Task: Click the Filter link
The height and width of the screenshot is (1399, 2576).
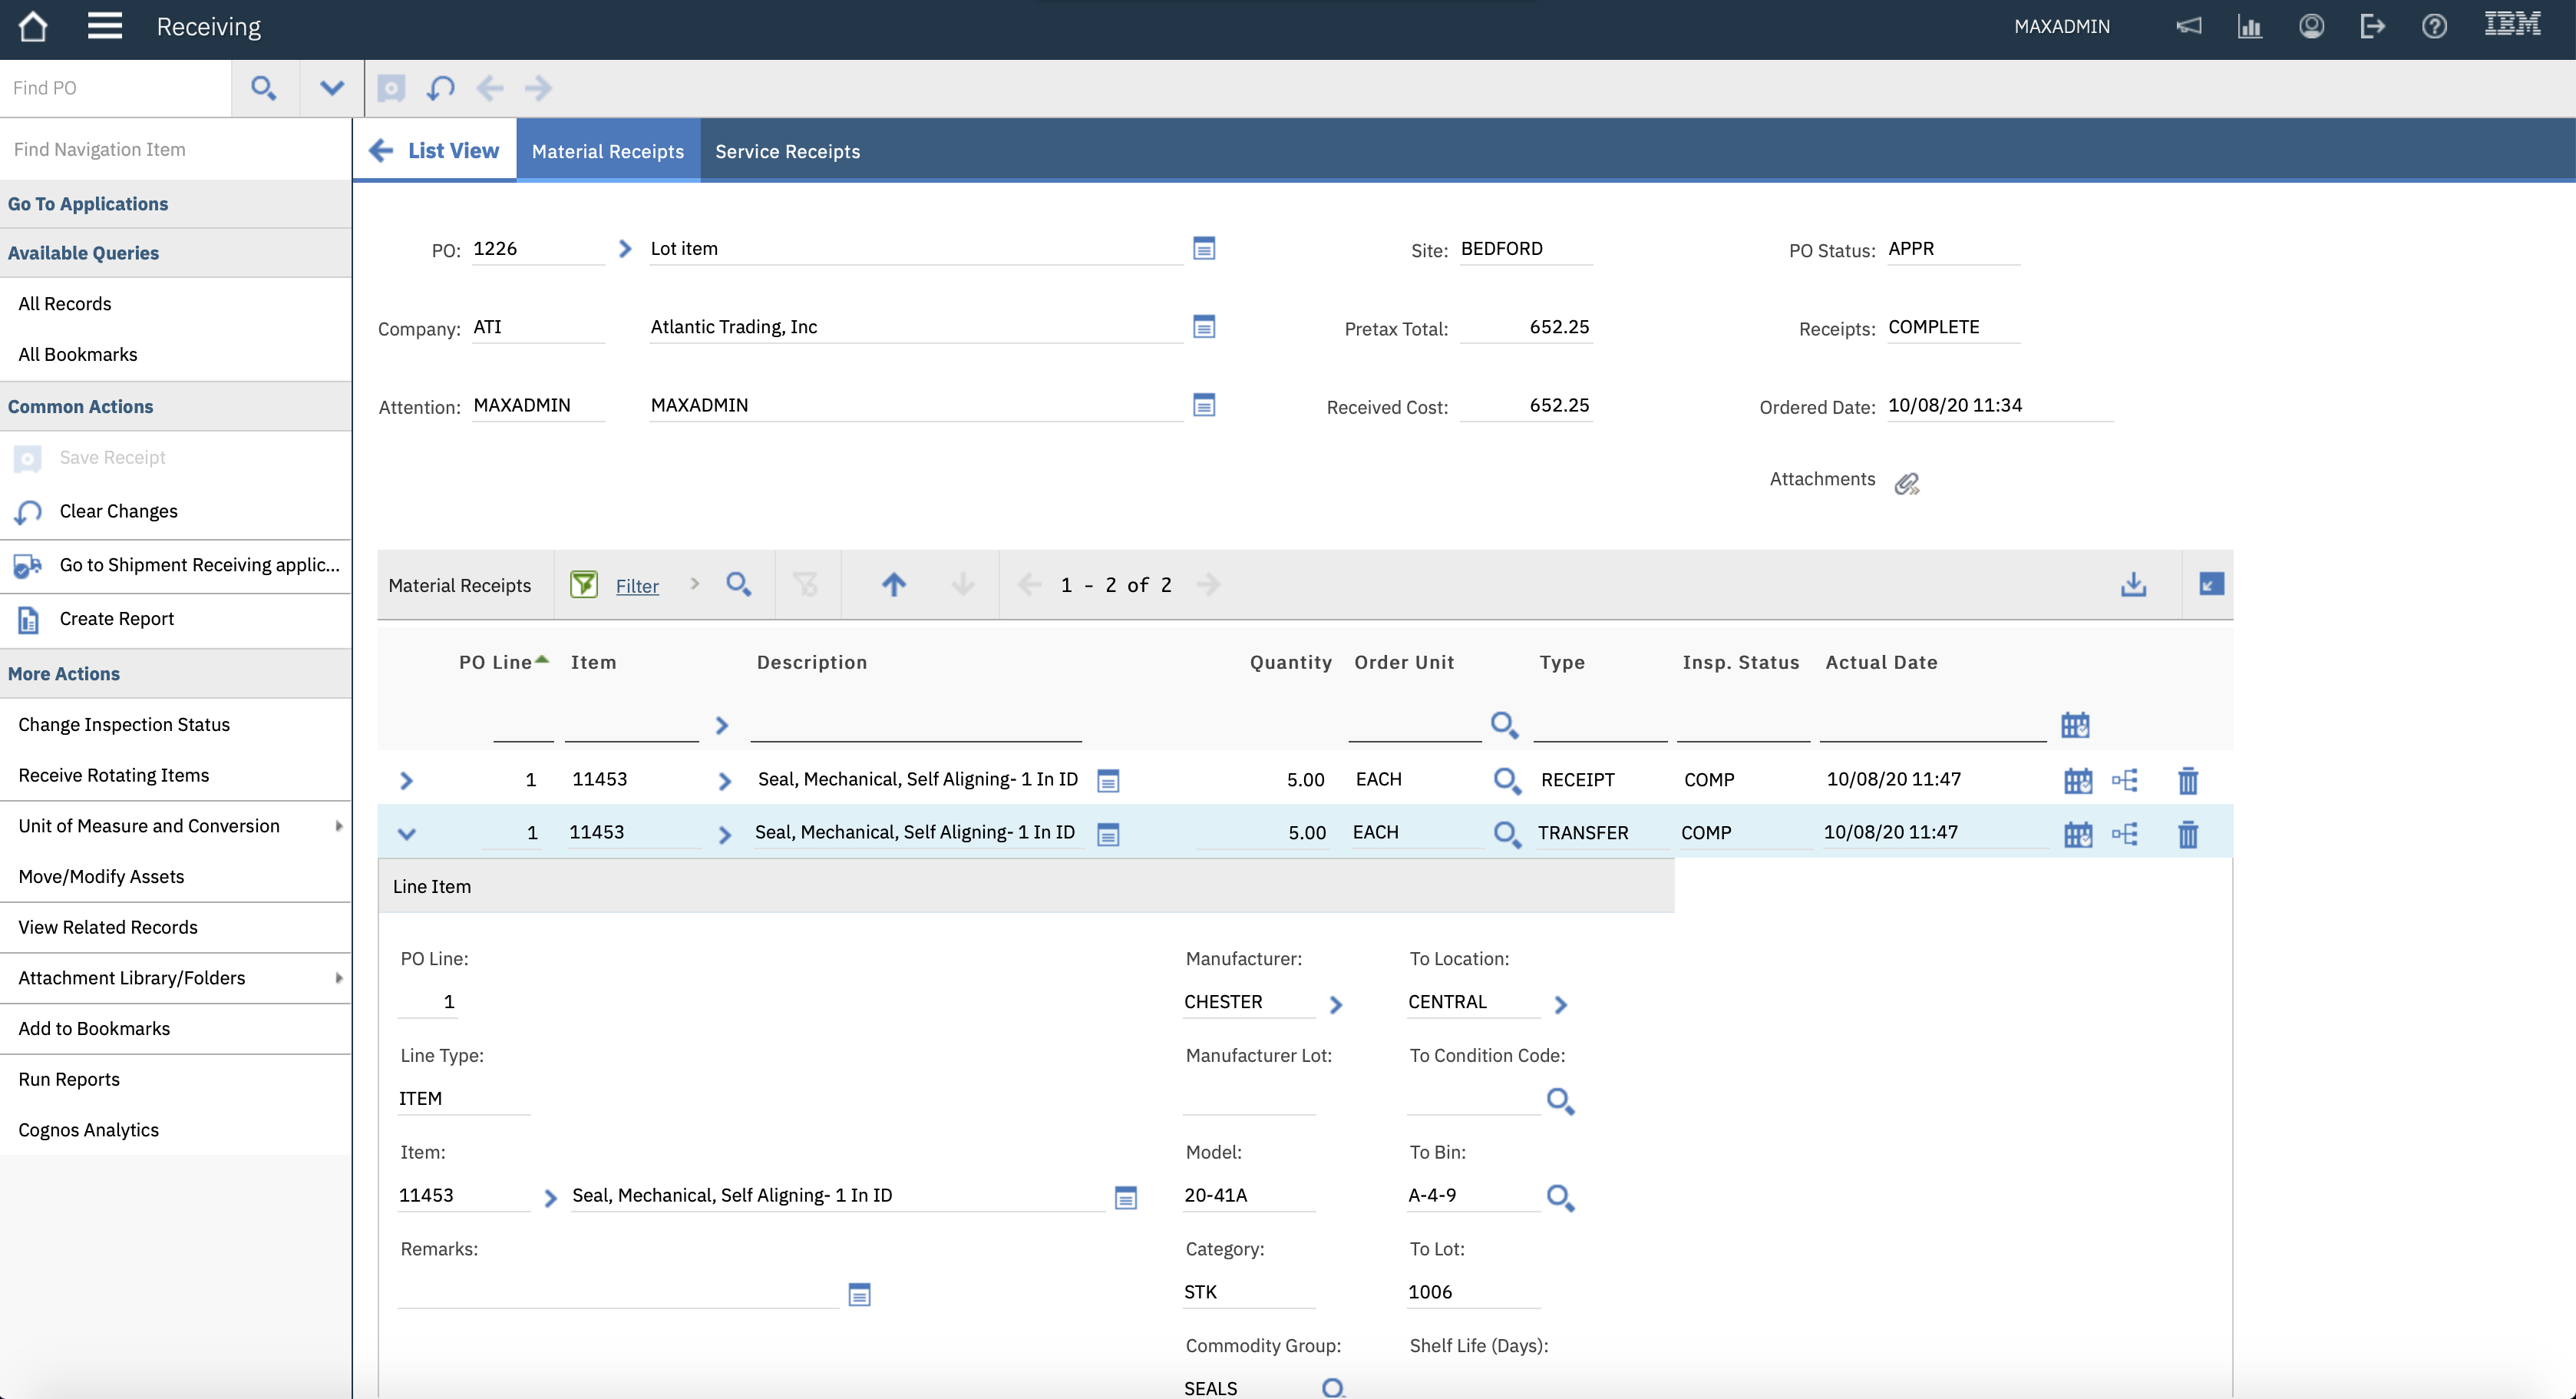Action: [x=637, y=587]
